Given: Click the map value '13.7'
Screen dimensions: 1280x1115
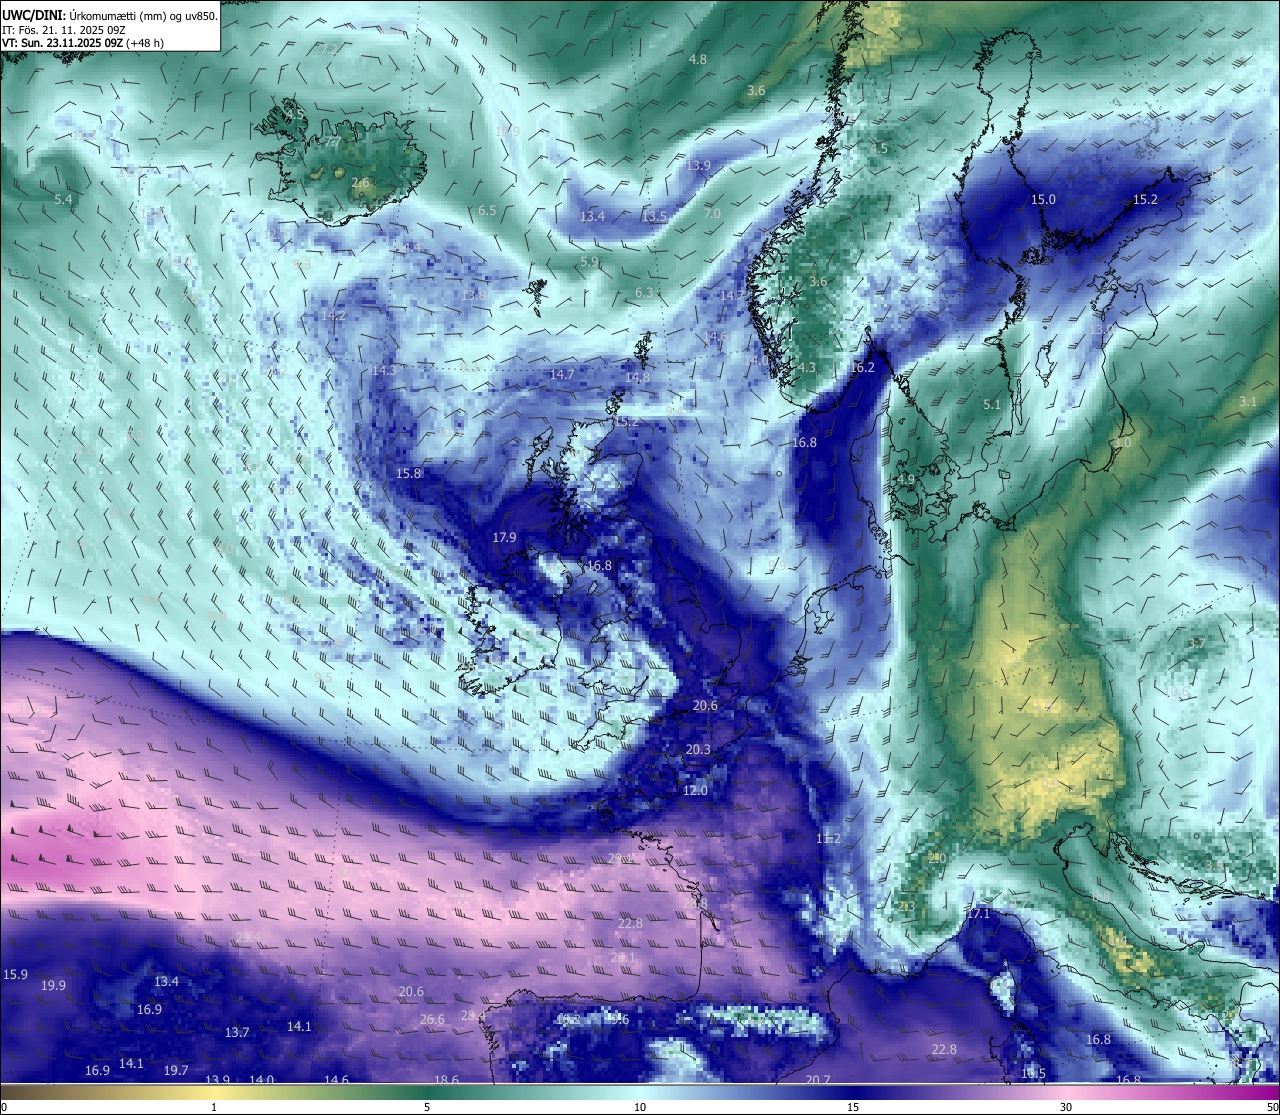Looking at the screenshot, I should coord(237,1033).
